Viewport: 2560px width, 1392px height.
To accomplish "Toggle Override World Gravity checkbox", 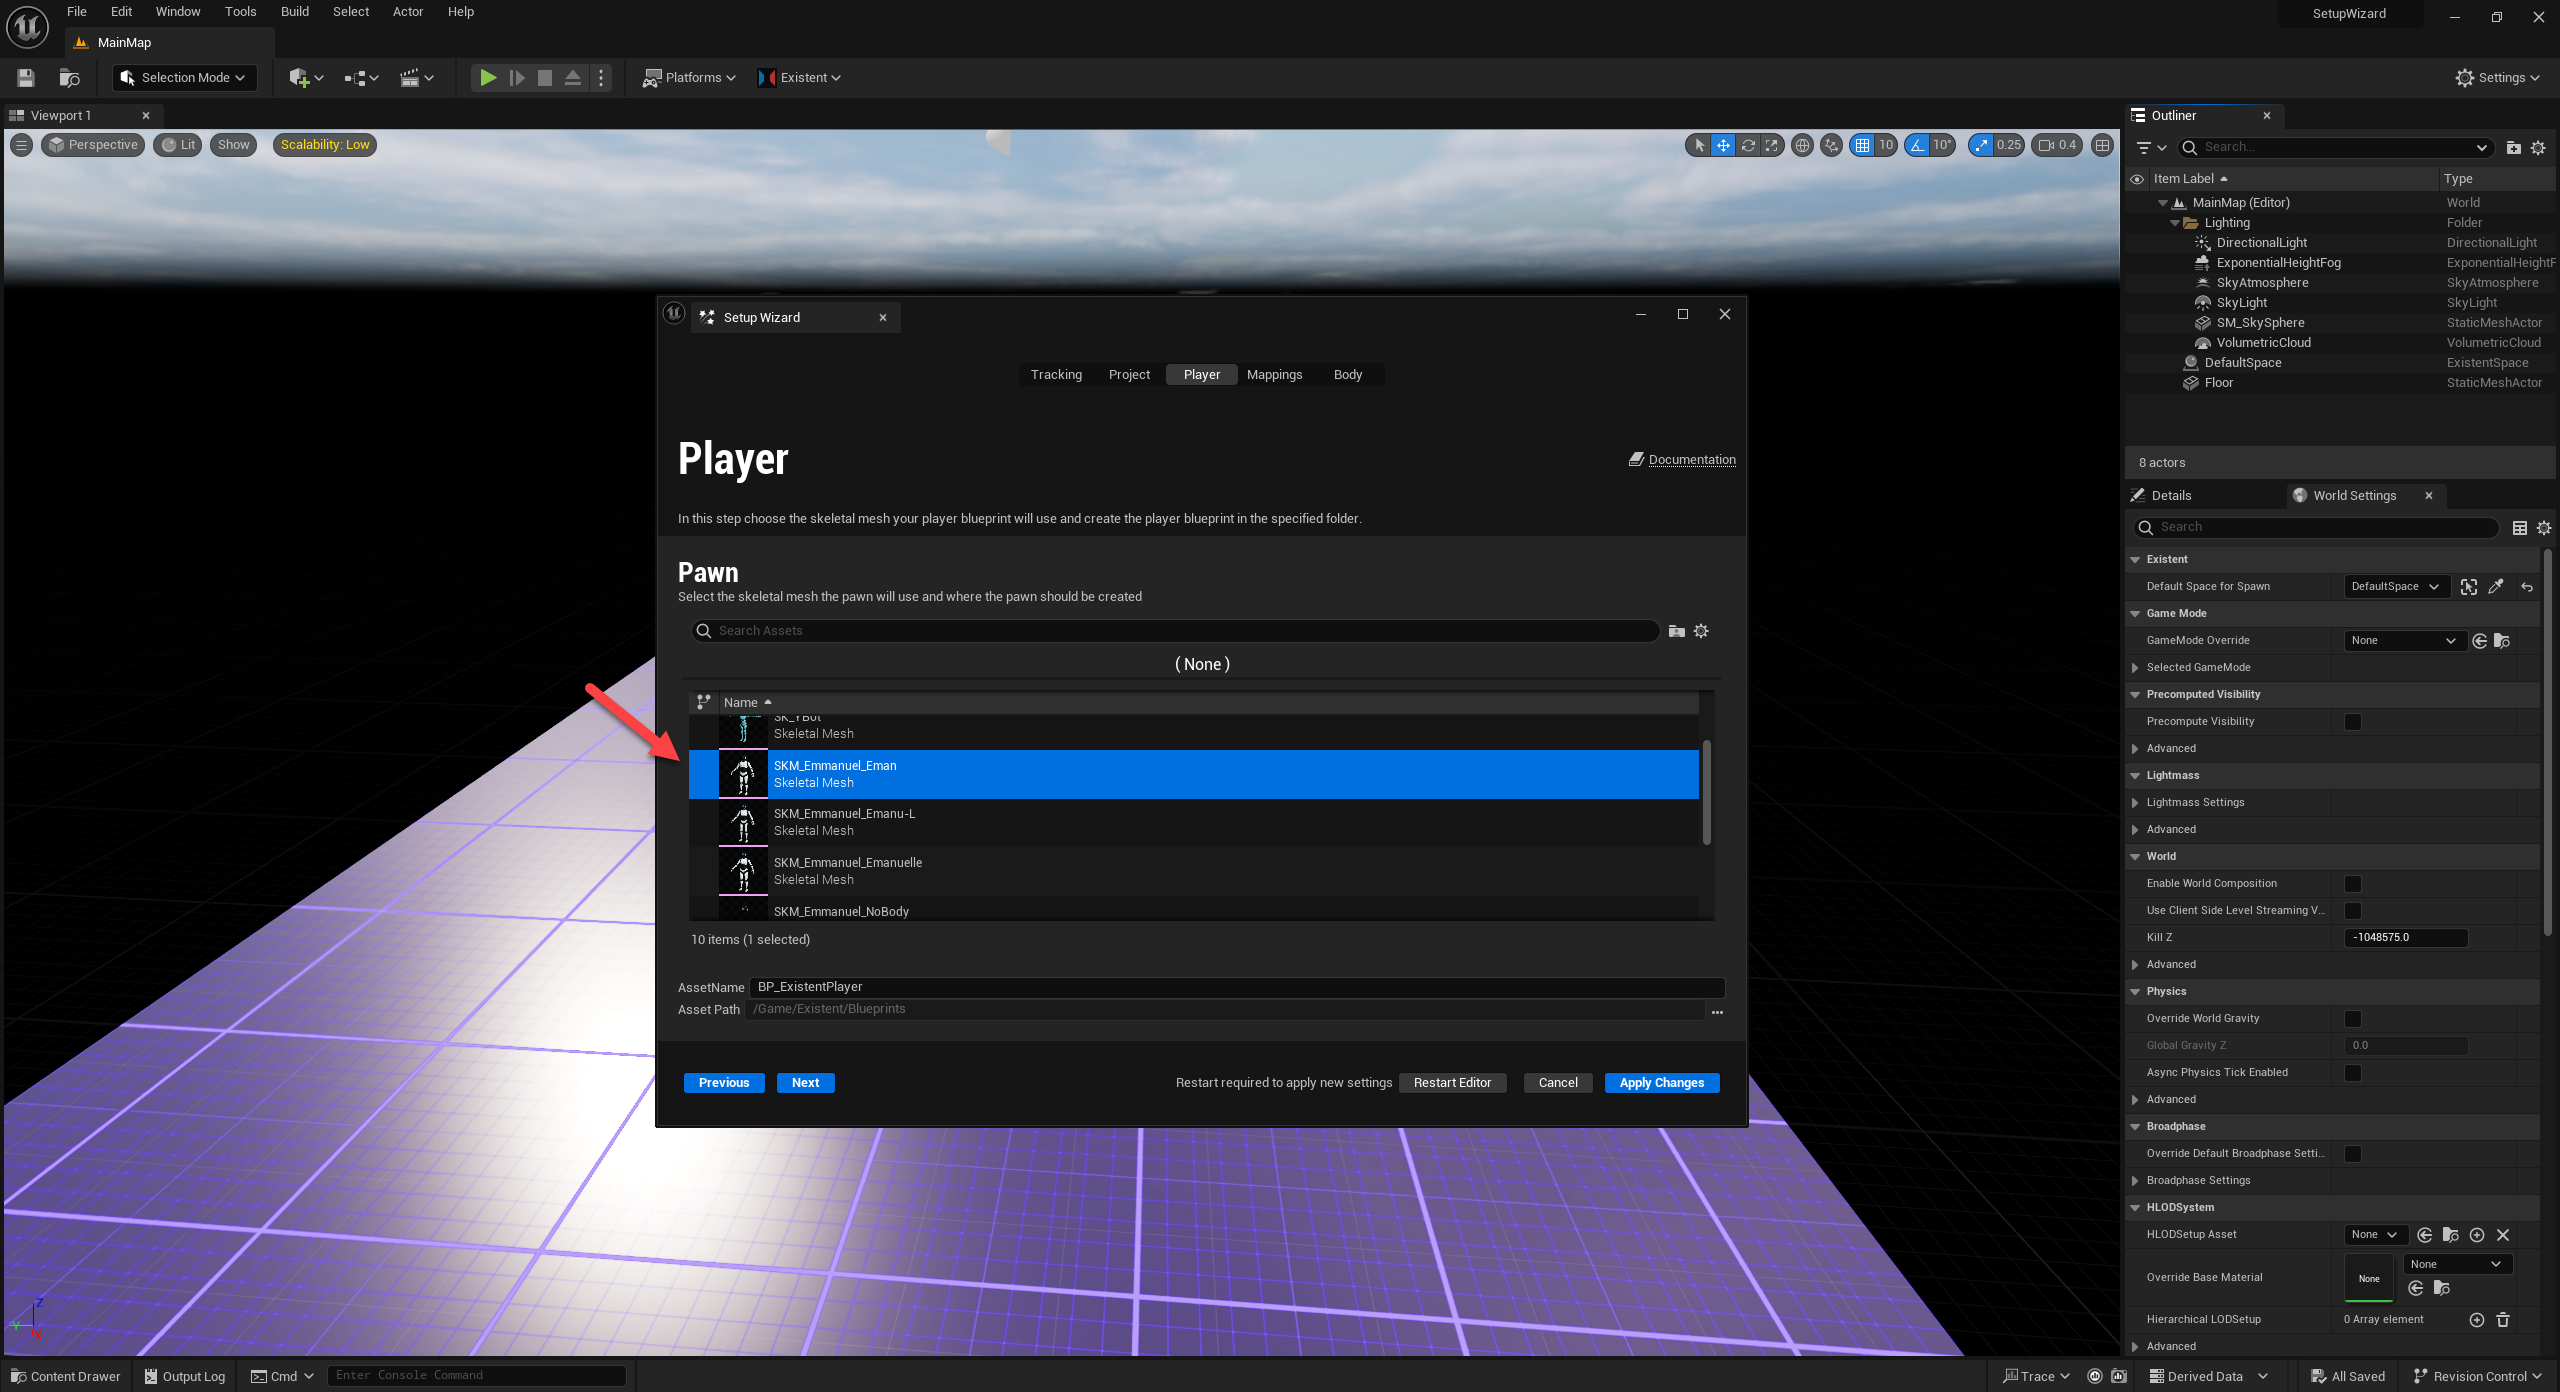I will click(2353, 1019).
